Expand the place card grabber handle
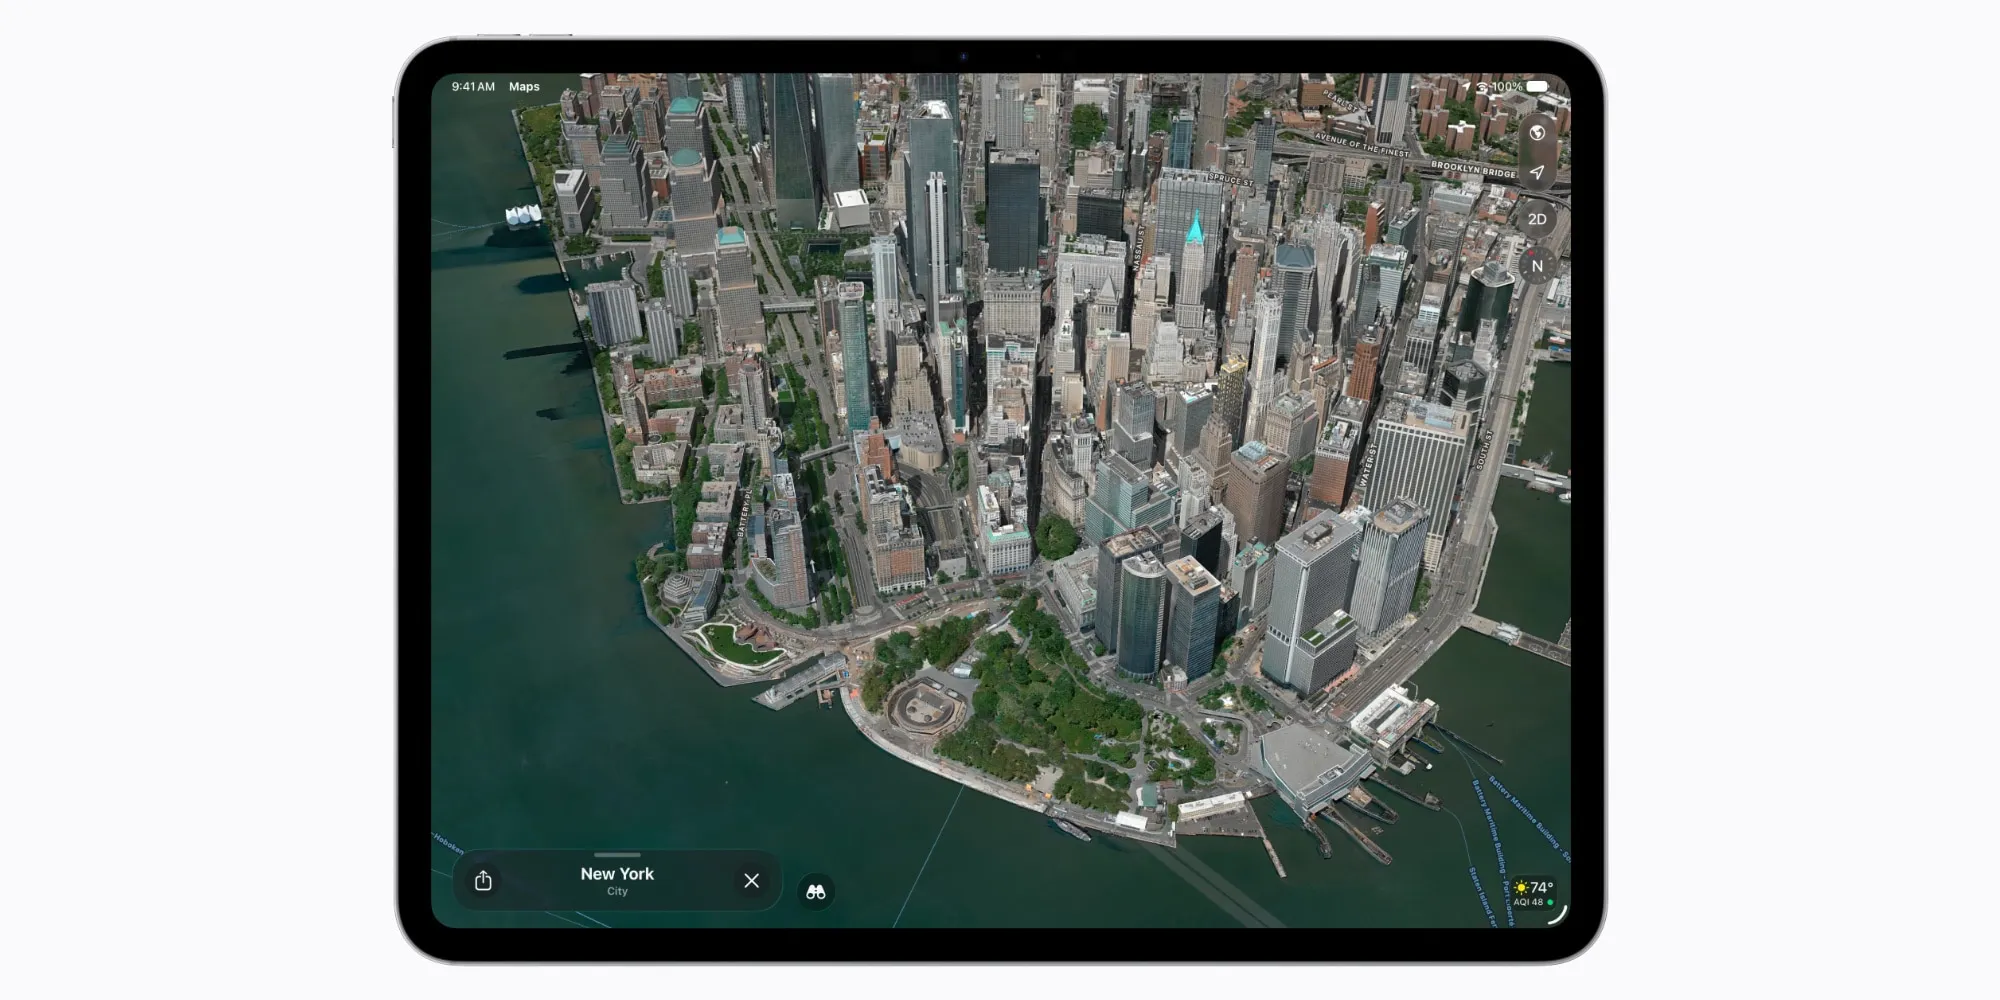Viewport: 2000px width, 1000px height. coord(617,855)
